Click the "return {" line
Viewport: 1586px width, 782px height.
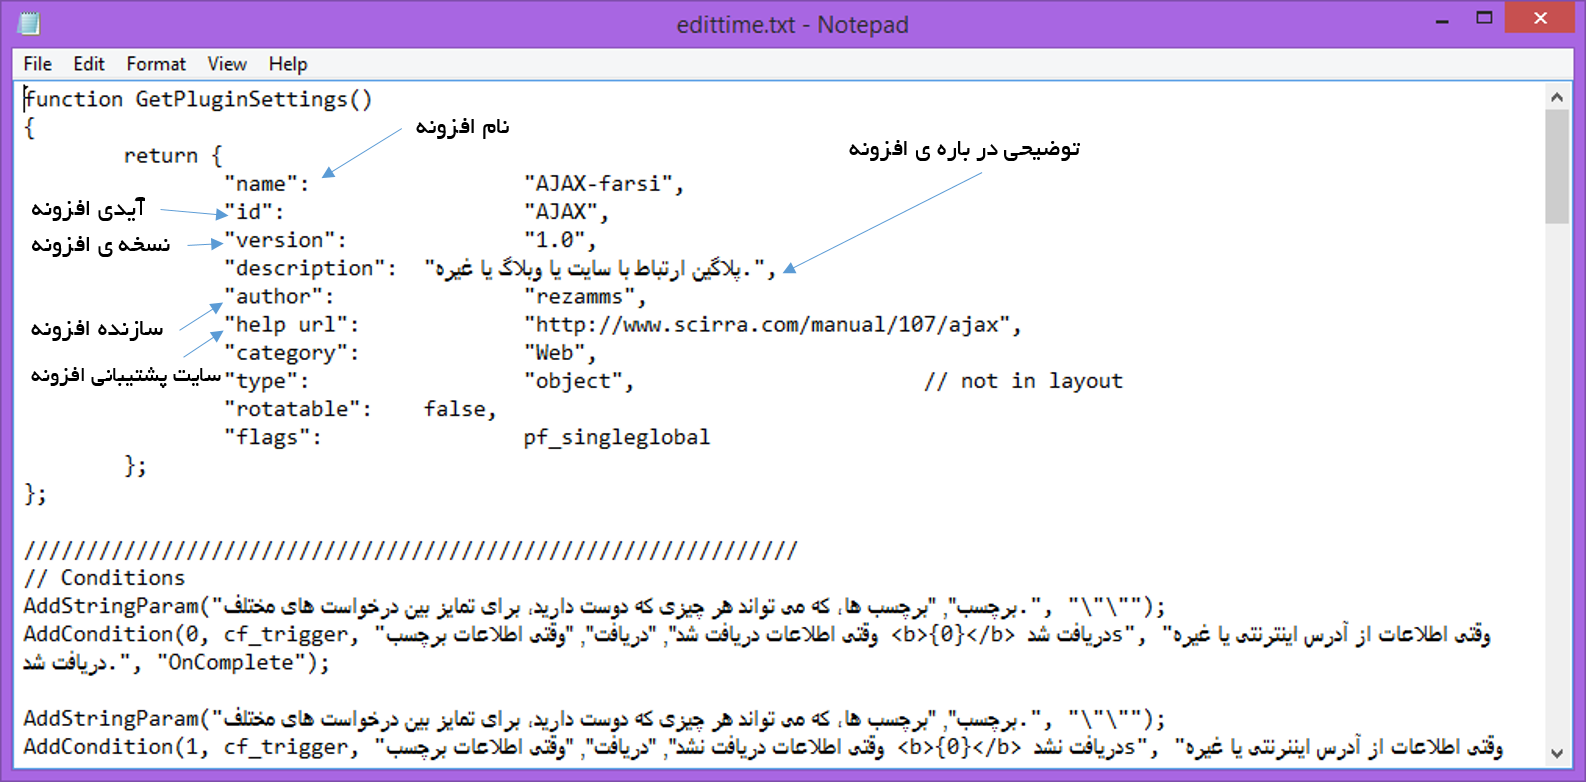pyautogui.click(x=173, y=156)
